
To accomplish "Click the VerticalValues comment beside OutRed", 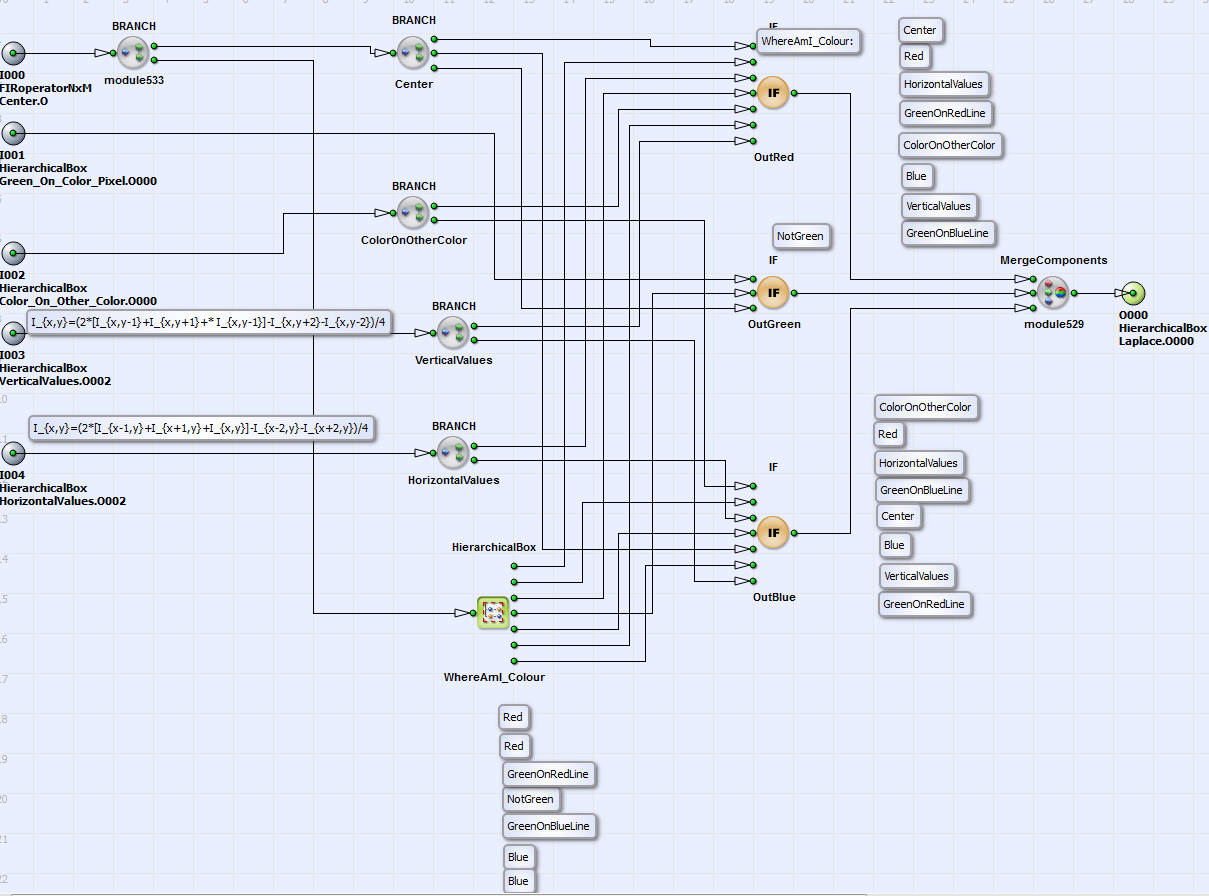I will click(x=938, y=206).
